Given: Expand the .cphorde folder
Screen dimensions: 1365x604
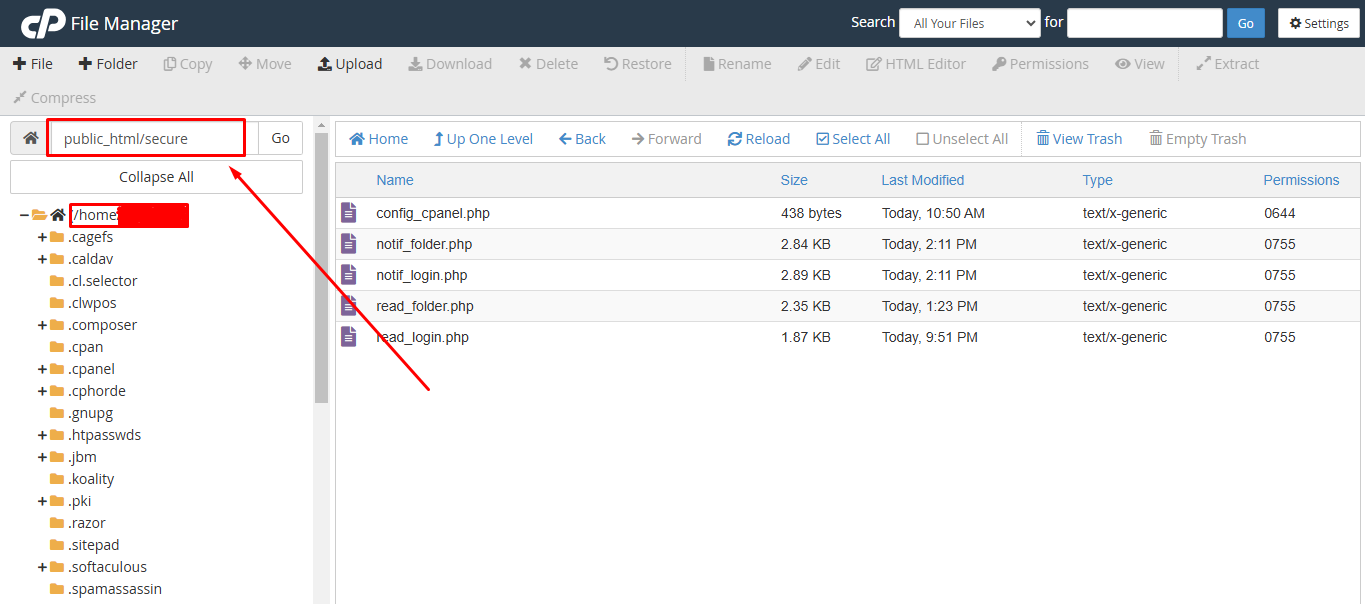Looking at the screenshot, I should coord(42,391).
